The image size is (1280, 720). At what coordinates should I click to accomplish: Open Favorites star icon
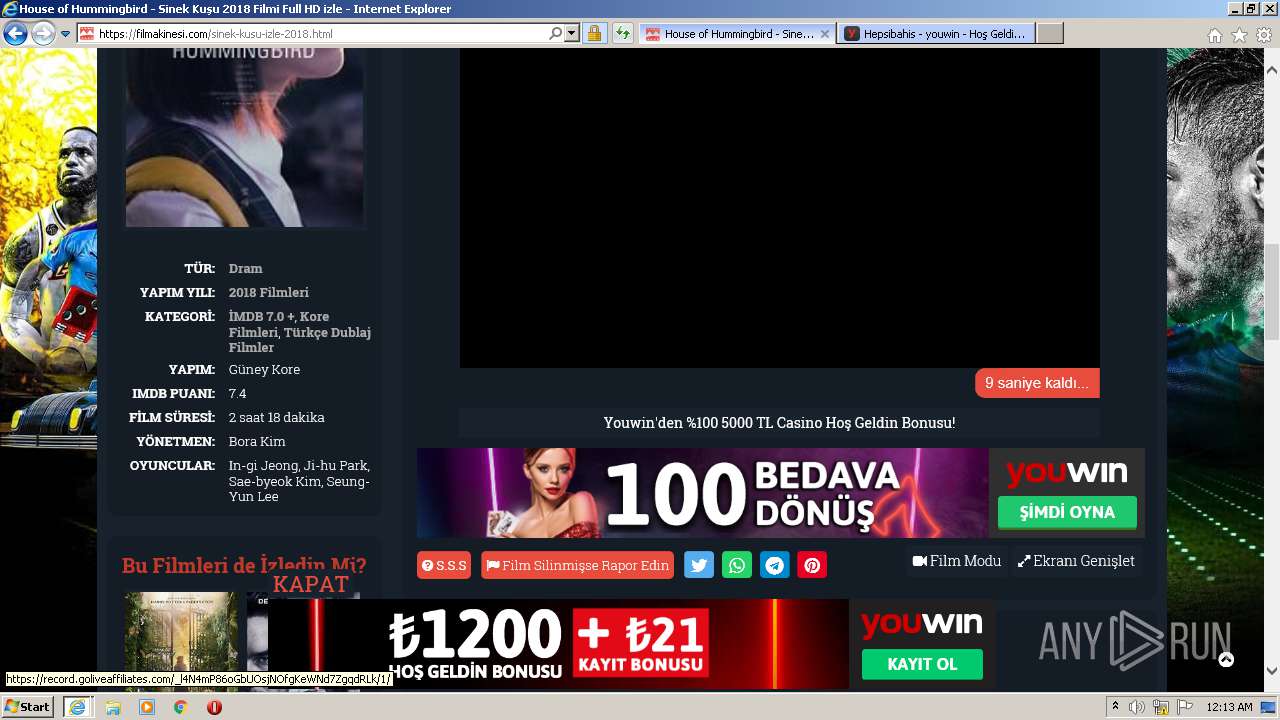(x=1239, y=34)
